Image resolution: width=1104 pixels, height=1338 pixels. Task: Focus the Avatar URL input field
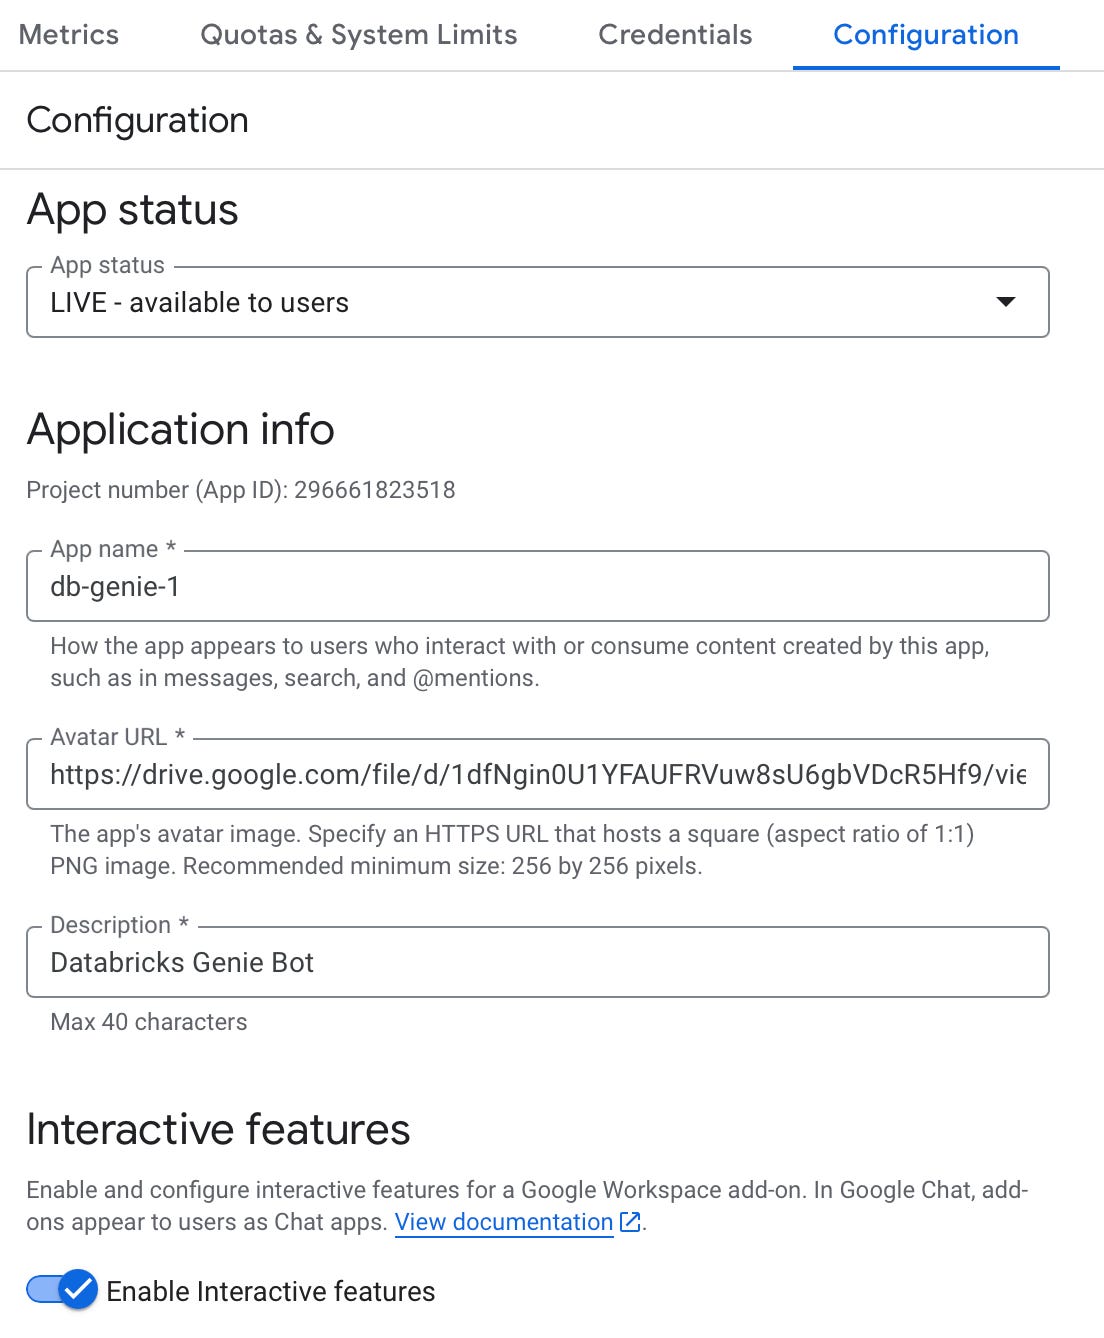coord(537,774)
